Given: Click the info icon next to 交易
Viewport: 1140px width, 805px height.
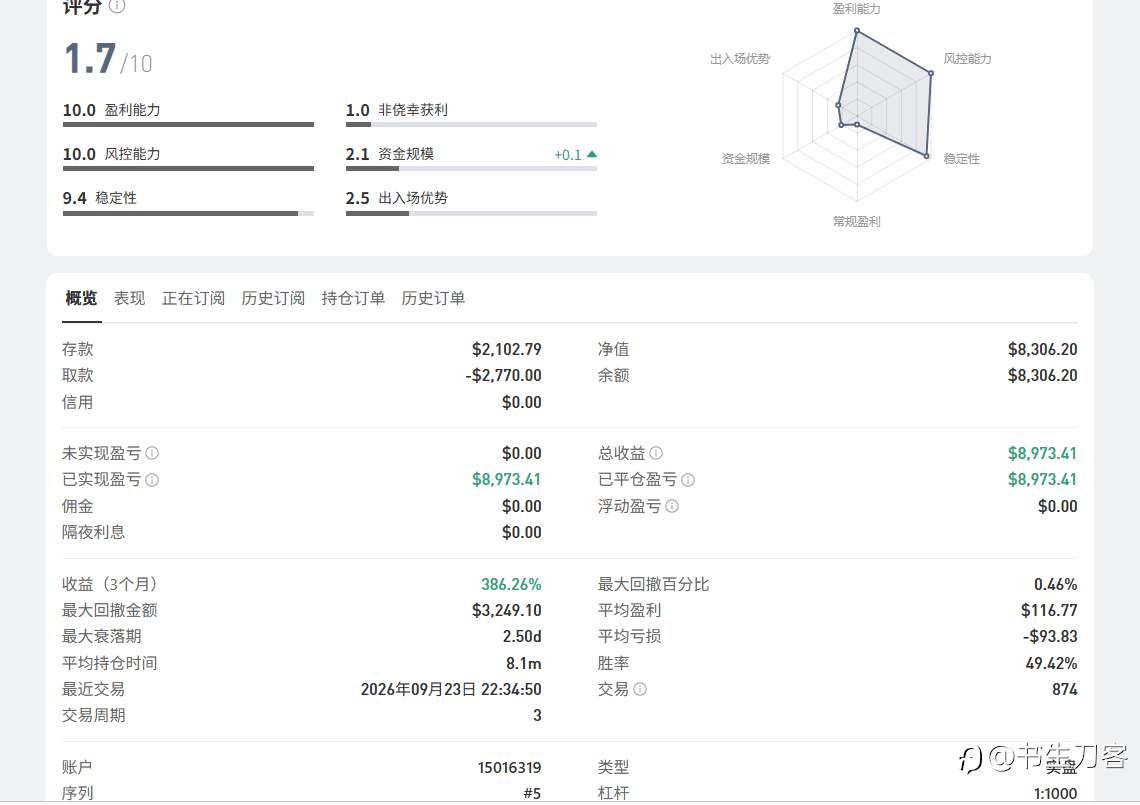Looking at the screenshot, I should point(640,689).
